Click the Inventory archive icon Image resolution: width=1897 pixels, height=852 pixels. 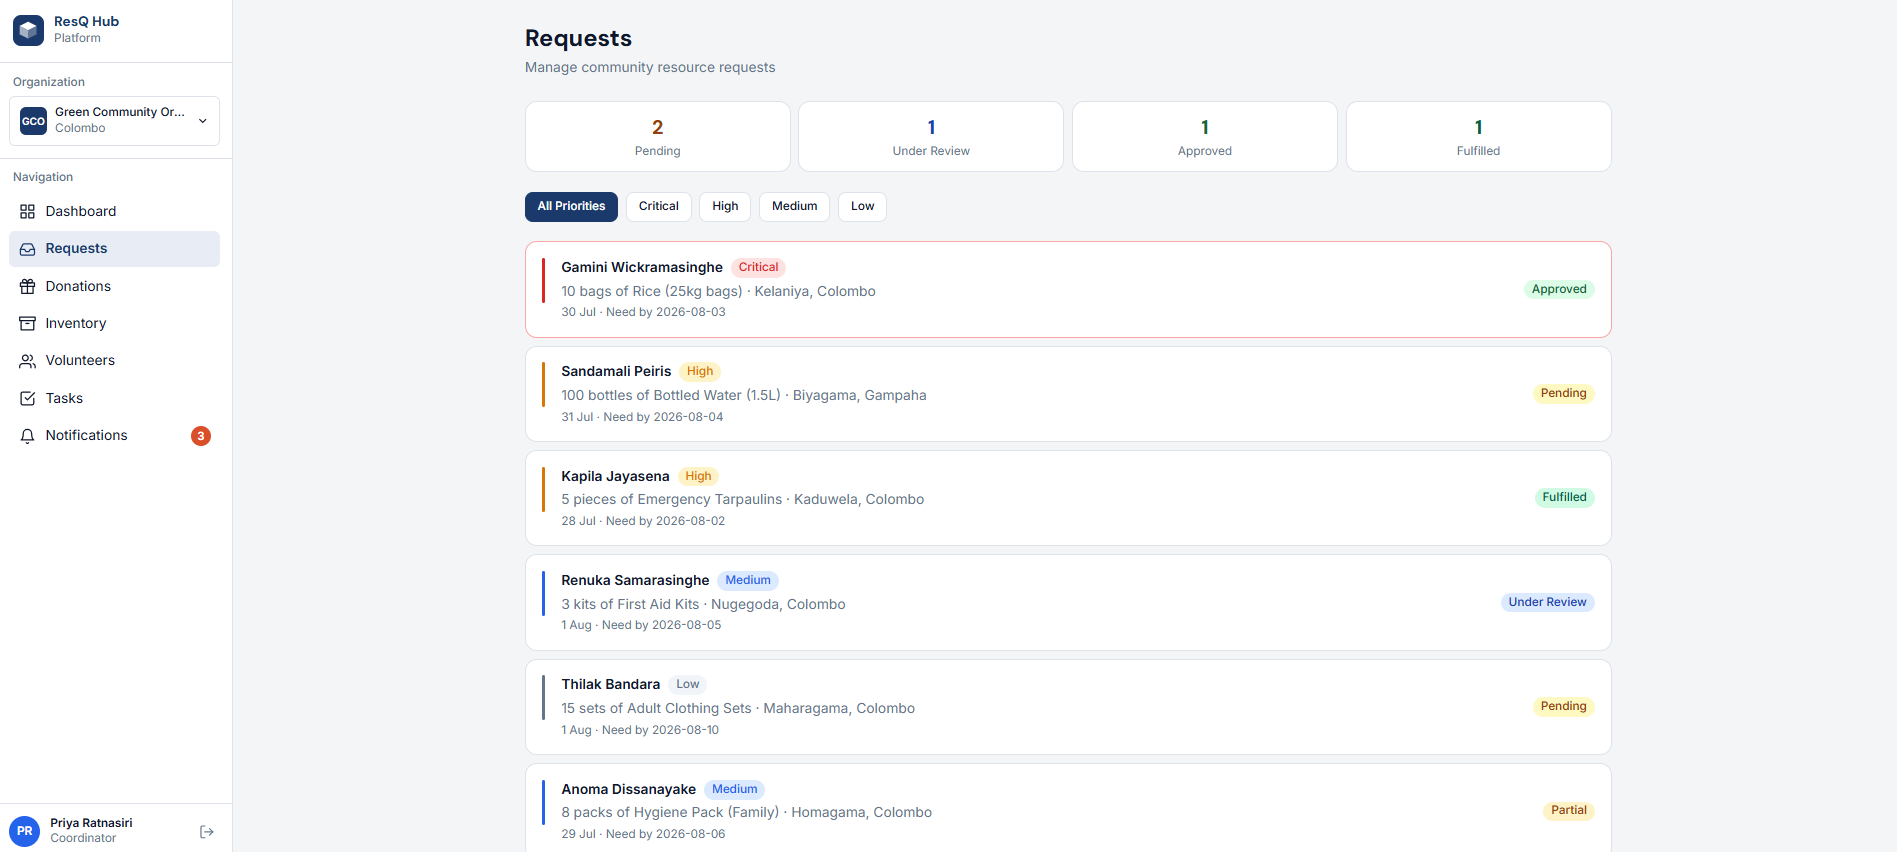[x=28, y=324]
